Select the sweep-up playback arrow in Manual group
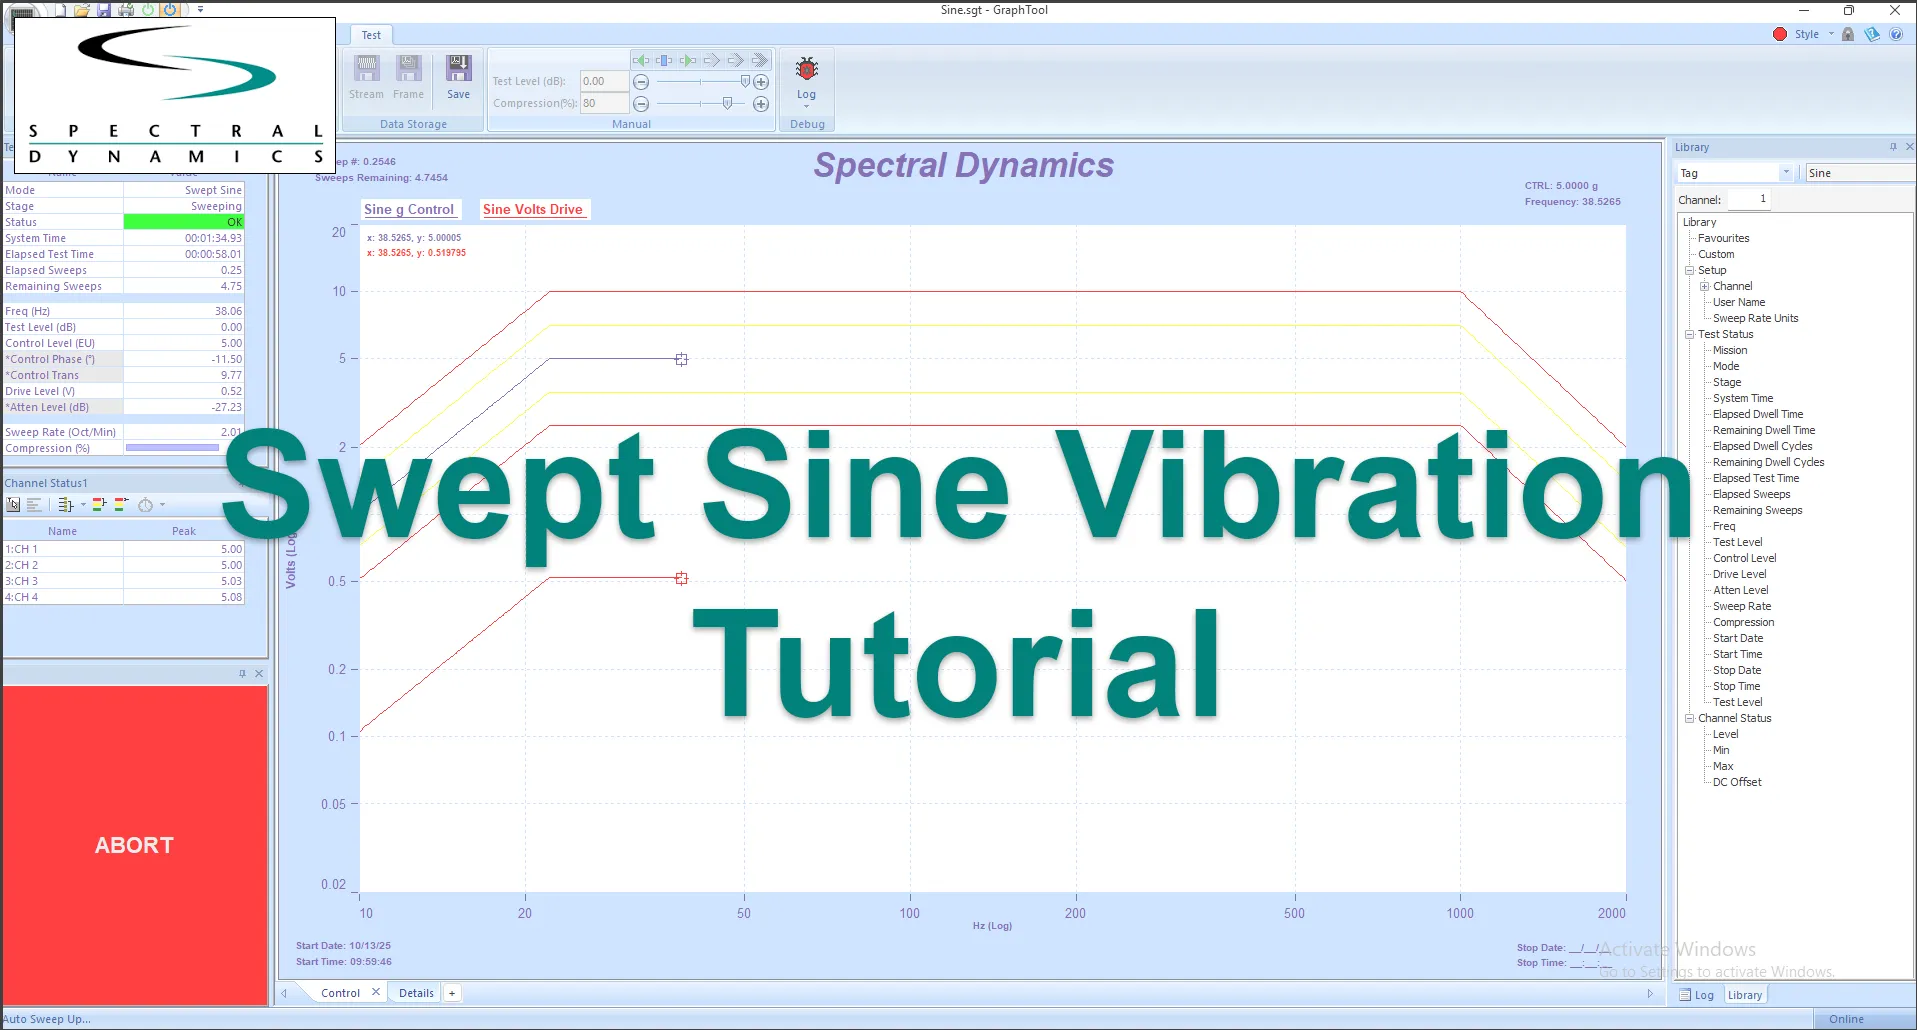Image resolution: width=1917 pixels, height=1030 pixels. coord(688,60)
